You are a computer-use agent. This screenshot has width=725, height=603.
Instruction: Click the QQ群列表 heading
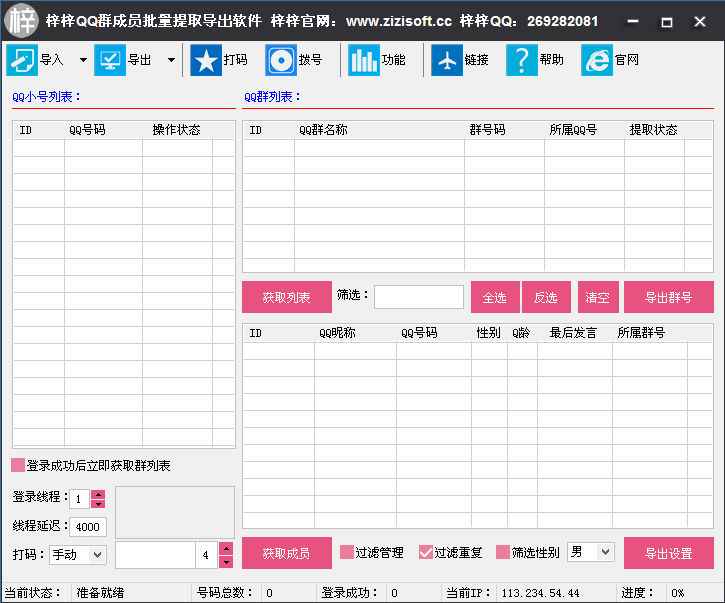point(272,97)
